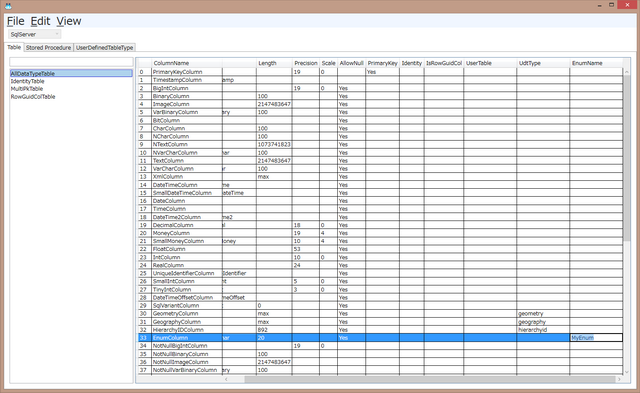This screenshot has width=640, height=393.
Task: Select row header number 0
Action: pyautogui.click(x=144, y=72)
